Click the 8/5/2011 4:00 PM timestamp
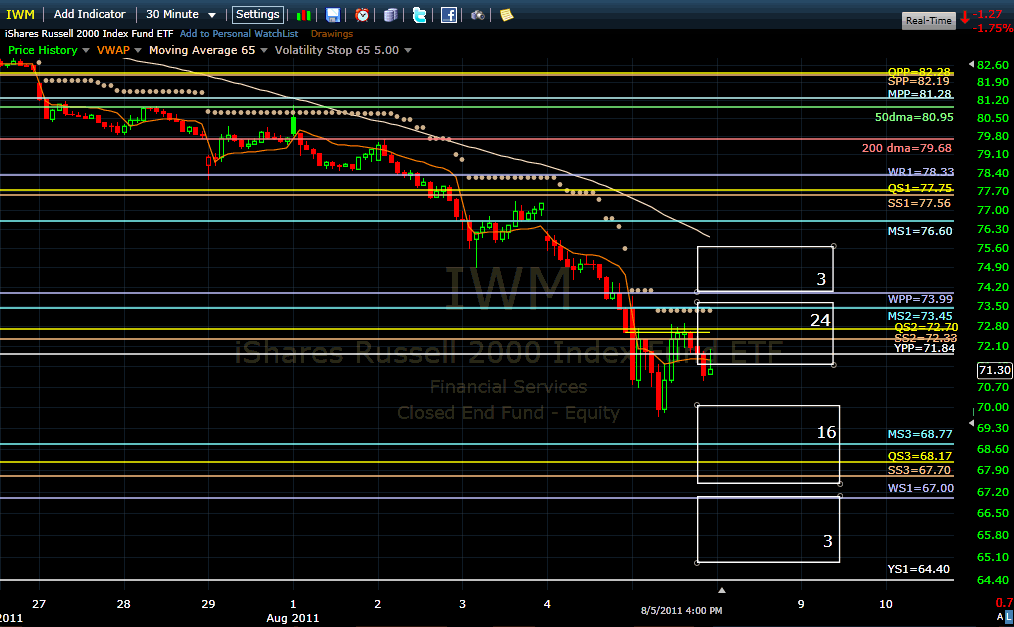The width and height of the screenshot is (1014, 627). [x=682, y=610]
